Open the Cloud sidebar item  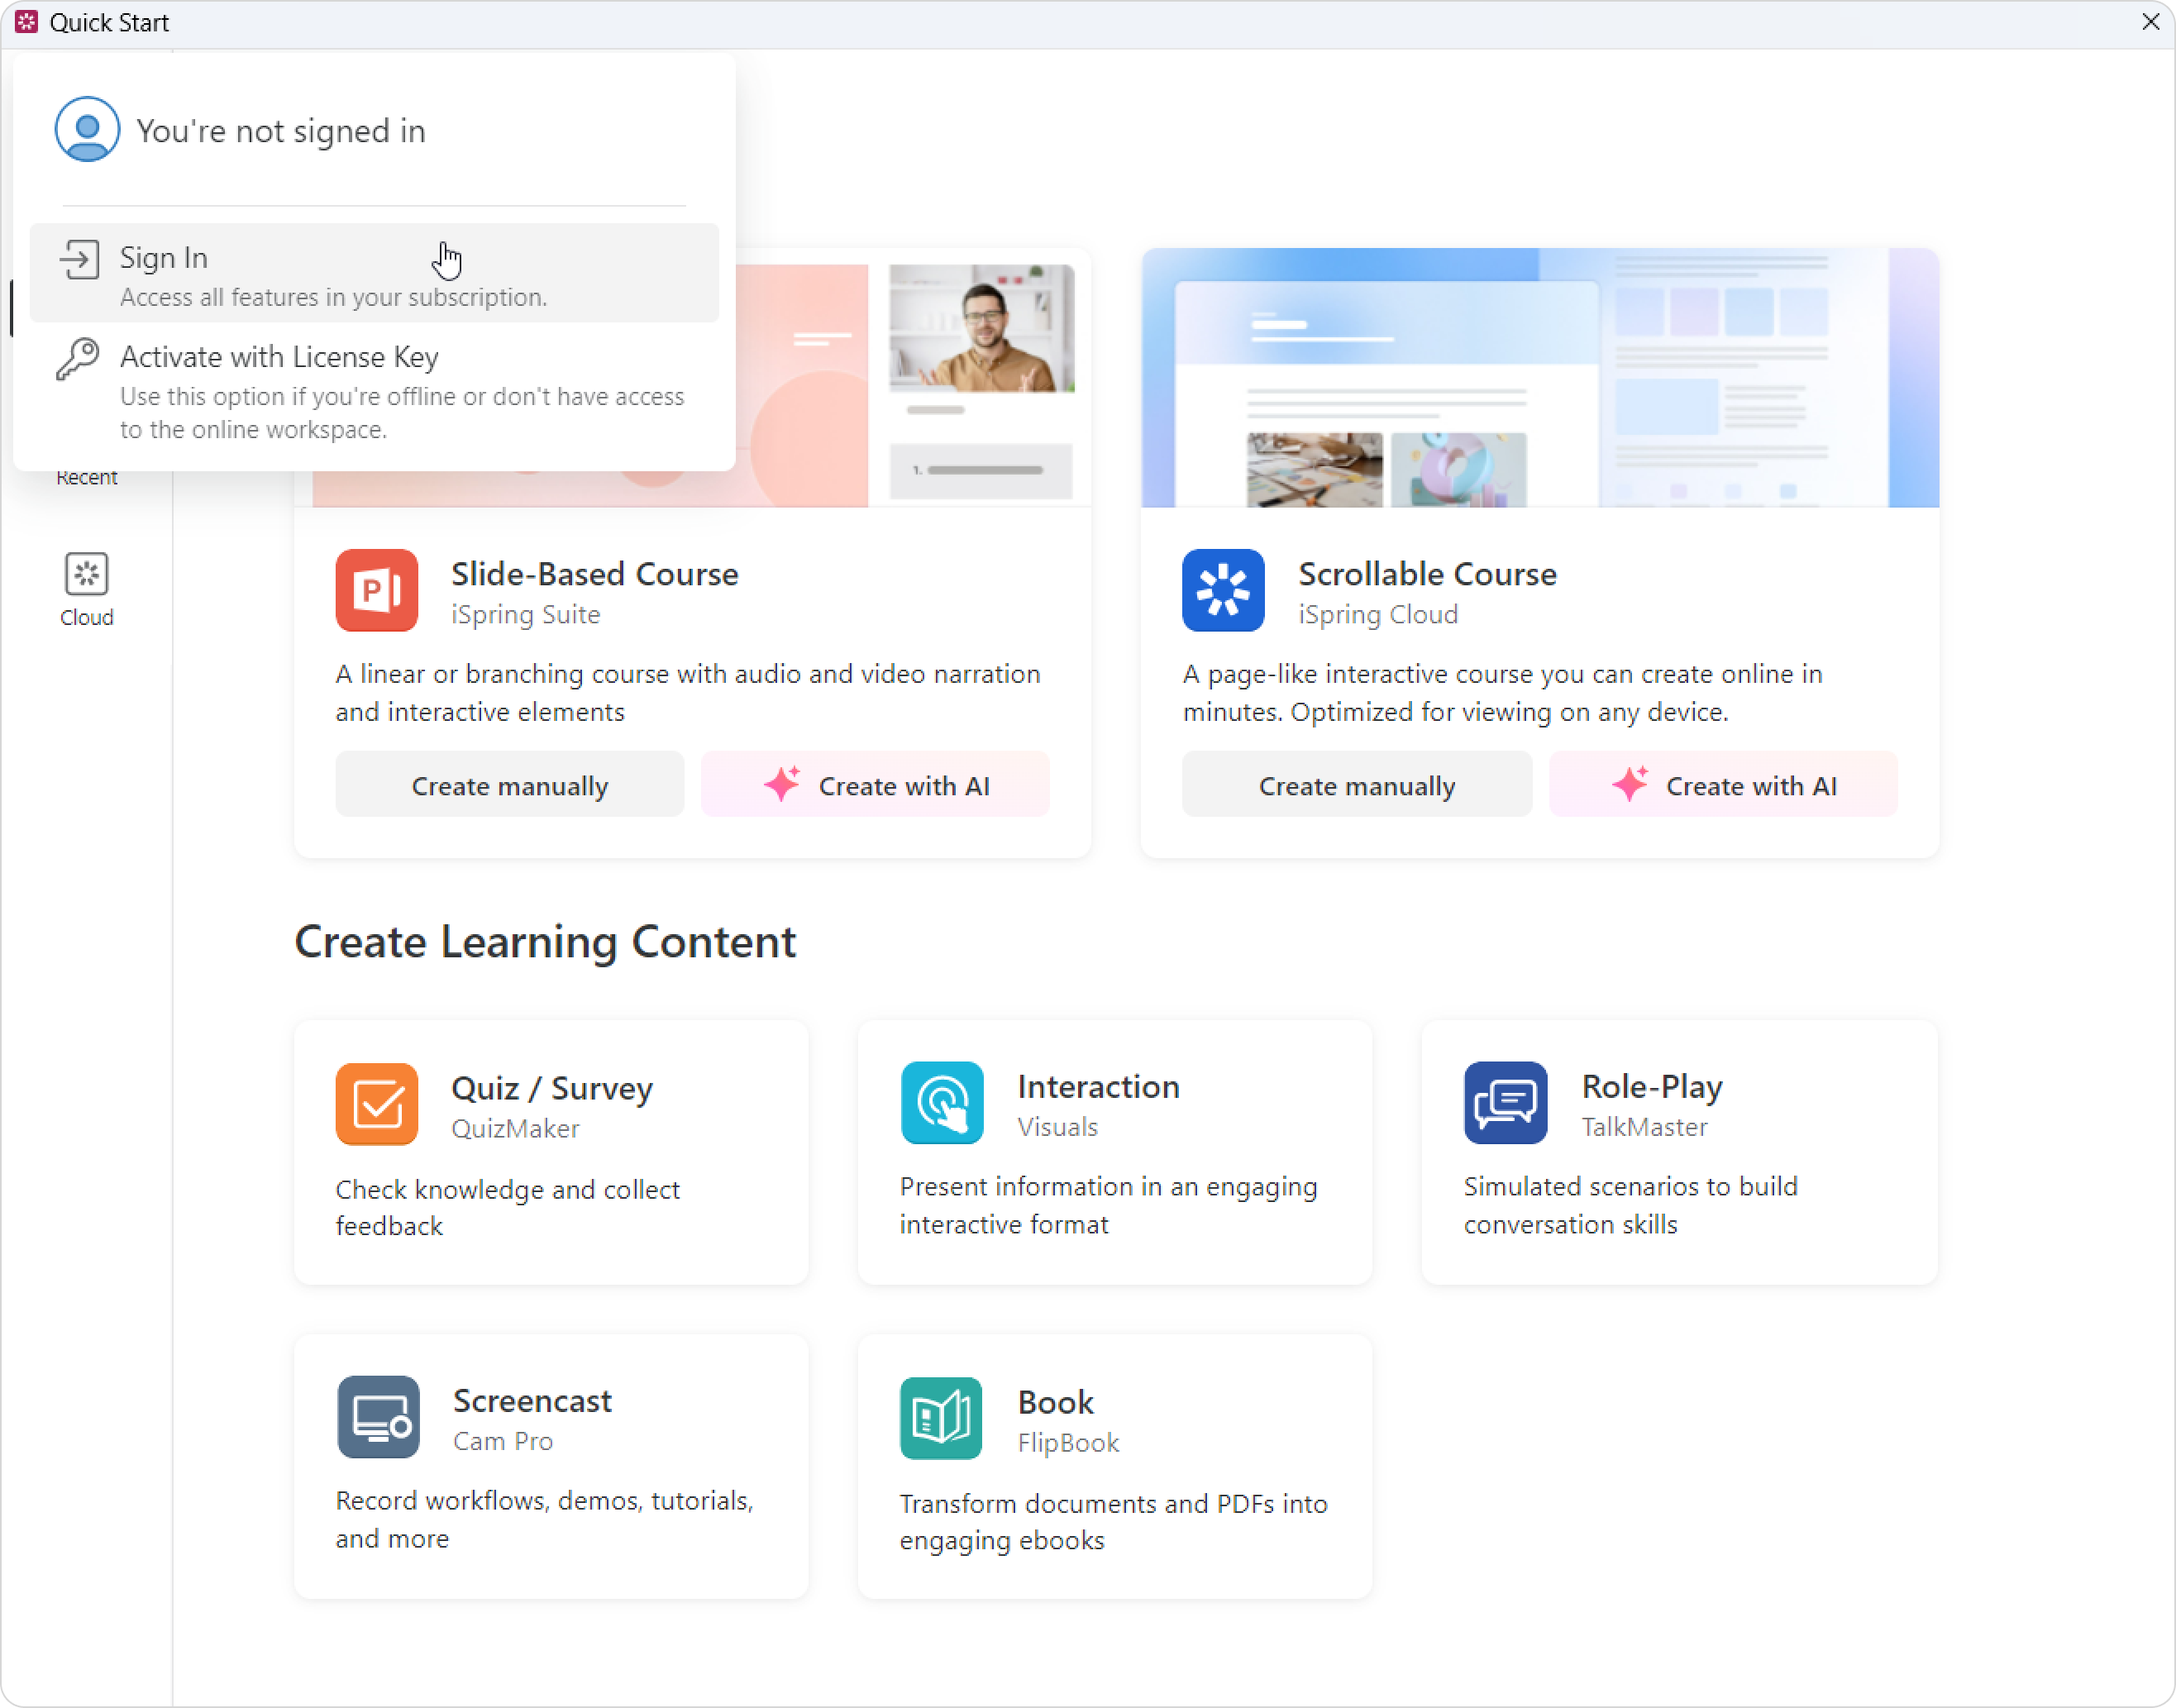tap(86, 590)
